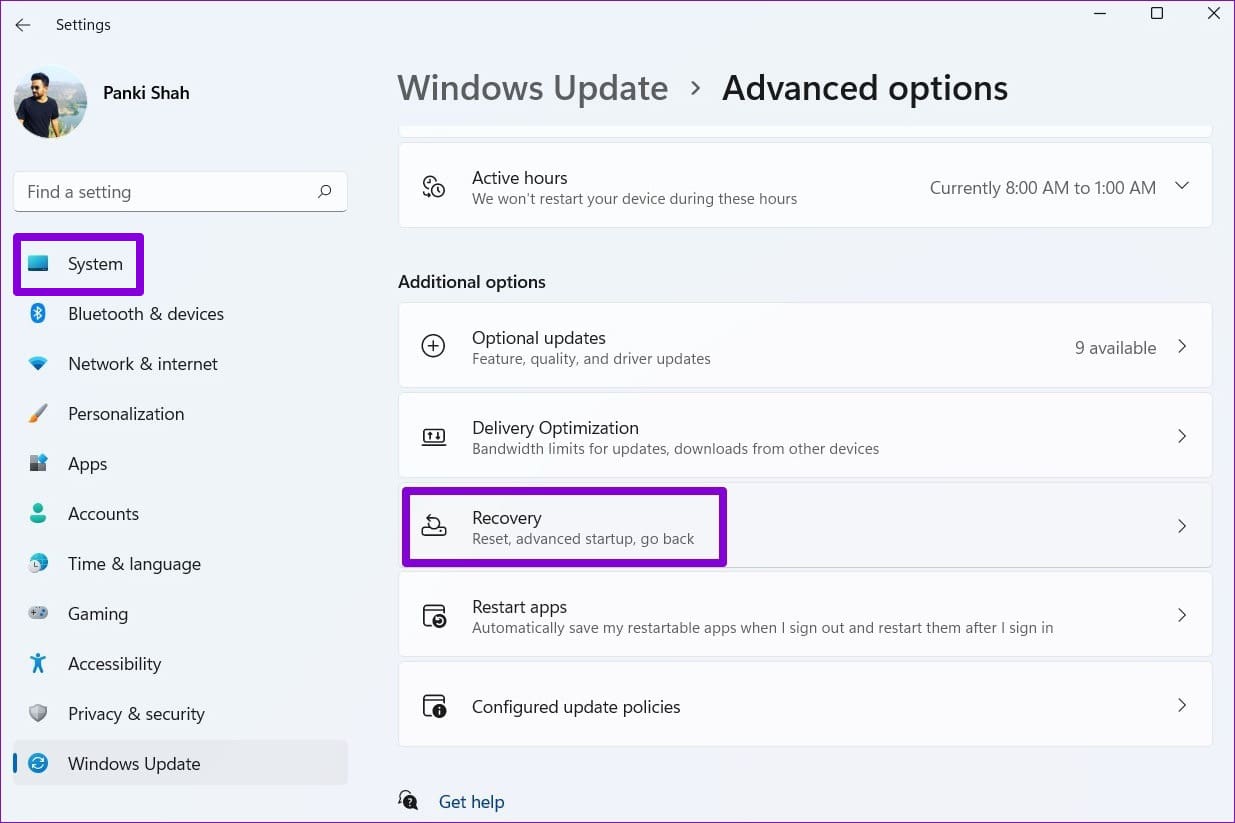Click the Restart apps row chevron
Viewport: 1235px width, 823px height.
click(1182, 616)
